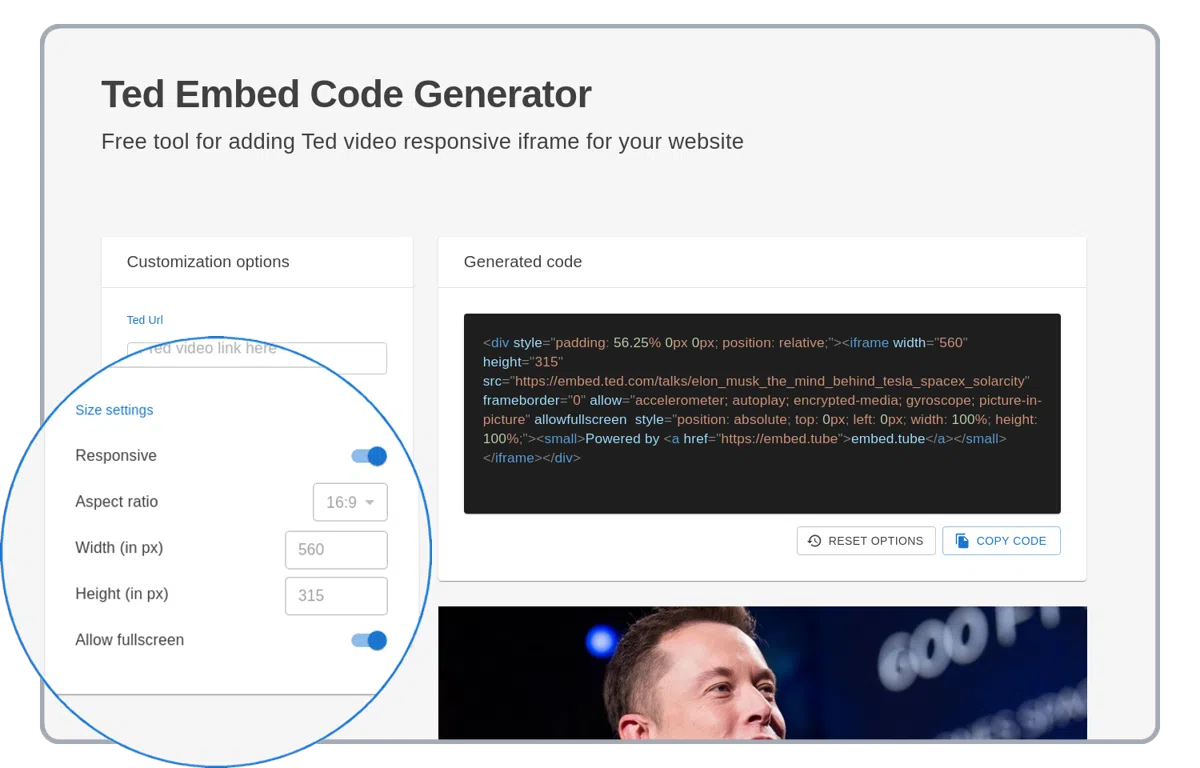Focus the Width (in px) field
The image size is (1200, 768).
[336, 549]
